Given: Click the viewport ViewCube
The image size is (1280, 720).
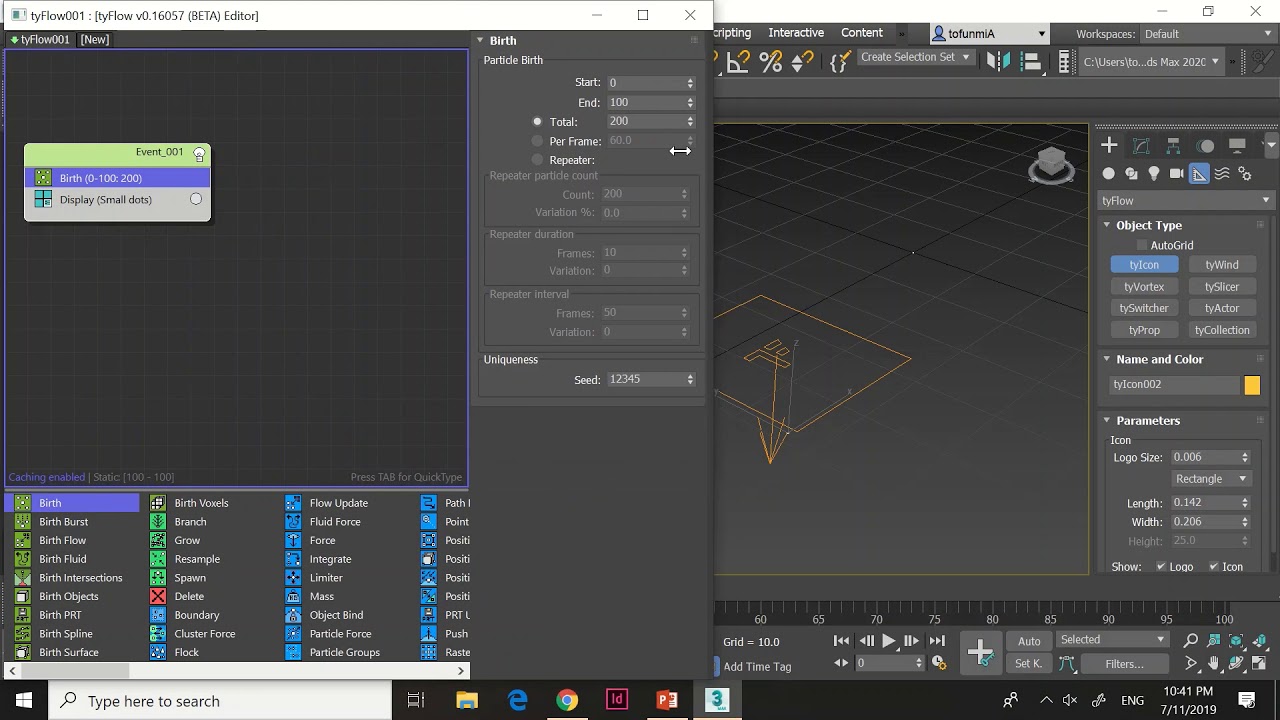Looking at the screenshot, I should pyautogui.click(x=1051, y=165).
